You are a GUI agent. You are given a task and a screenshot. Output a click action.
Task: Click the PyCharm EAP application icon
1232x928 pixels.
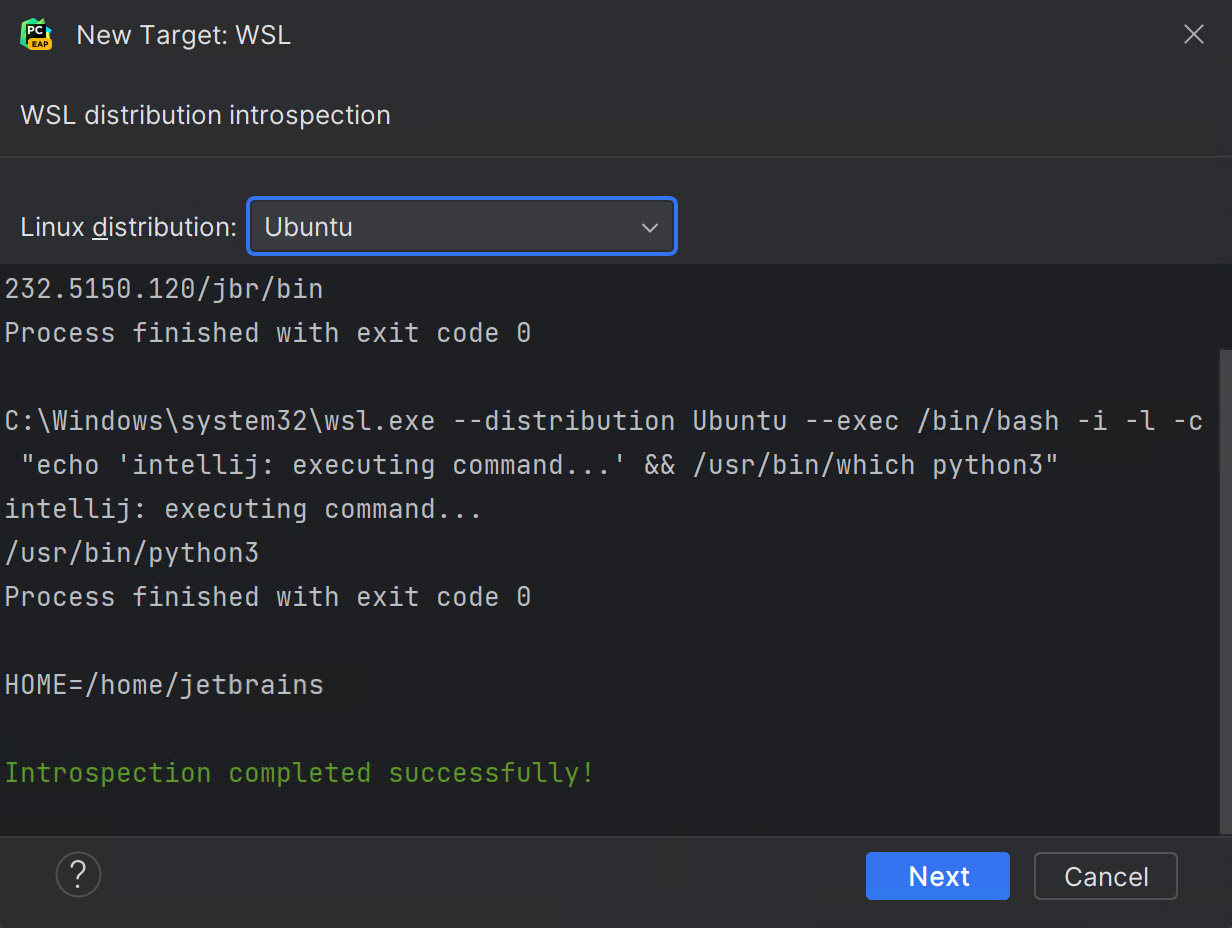click(x=35, y=34)
